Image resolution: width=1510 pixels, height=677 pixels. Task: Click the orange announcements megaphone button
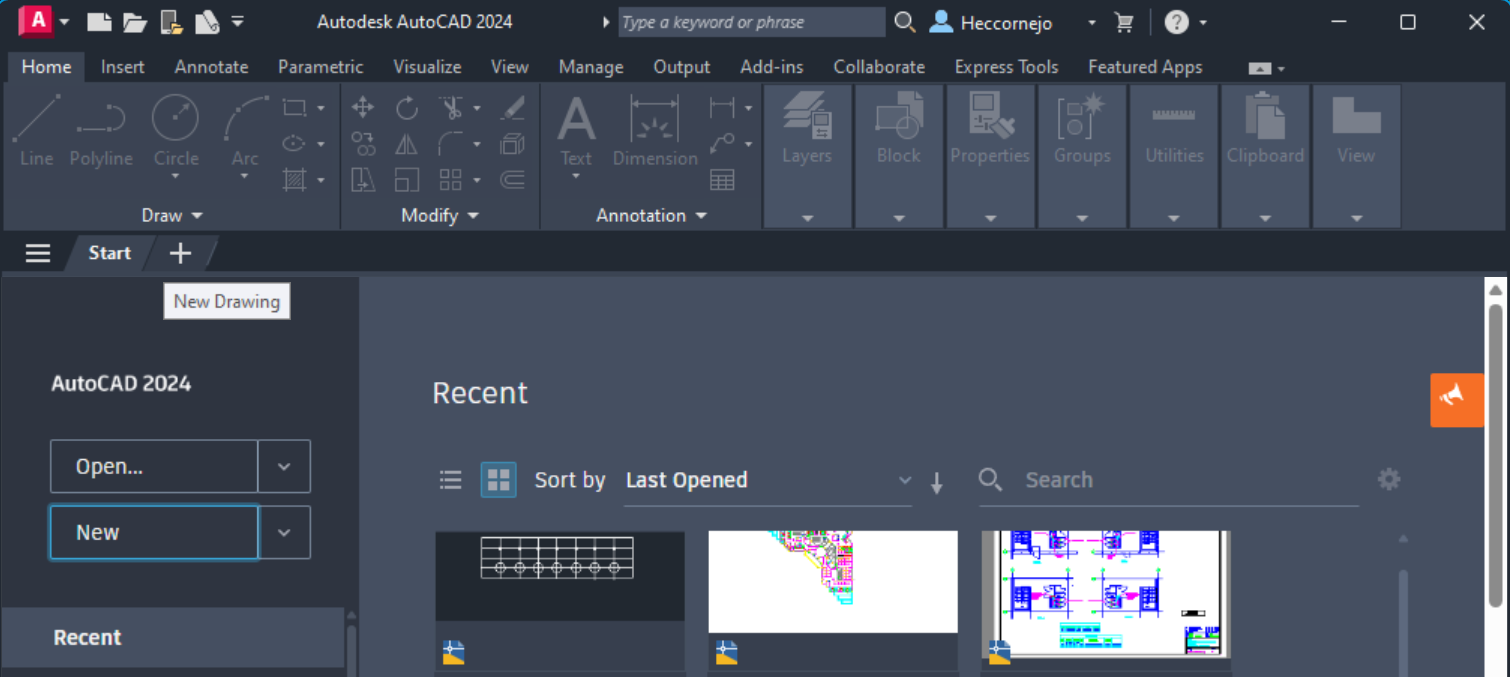tap(1457, 400)
